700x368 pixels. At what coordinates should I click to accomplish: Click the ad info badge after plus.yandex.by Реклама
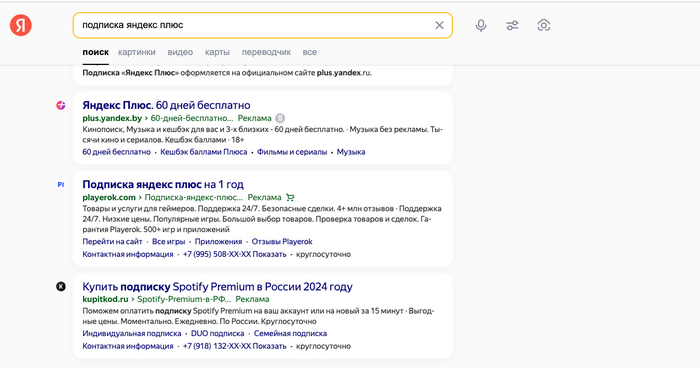[x=280, y=118]
